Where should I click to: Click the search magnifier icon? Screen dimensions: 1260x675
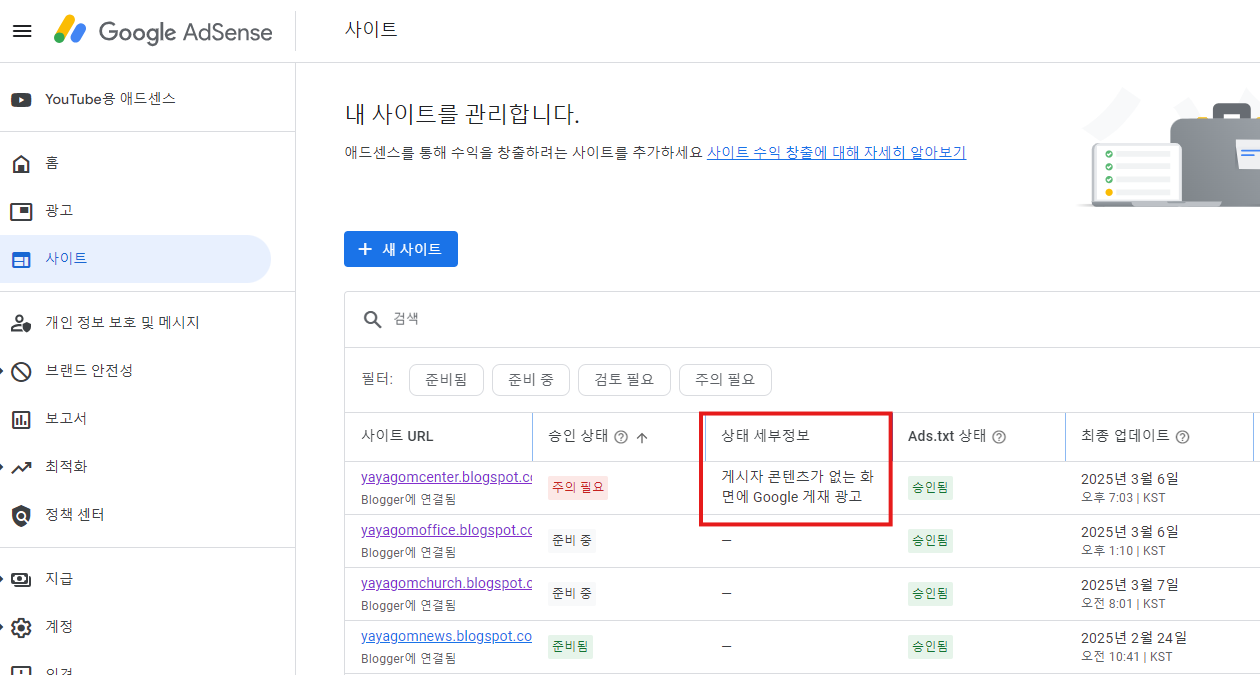[x=373, y=319]
